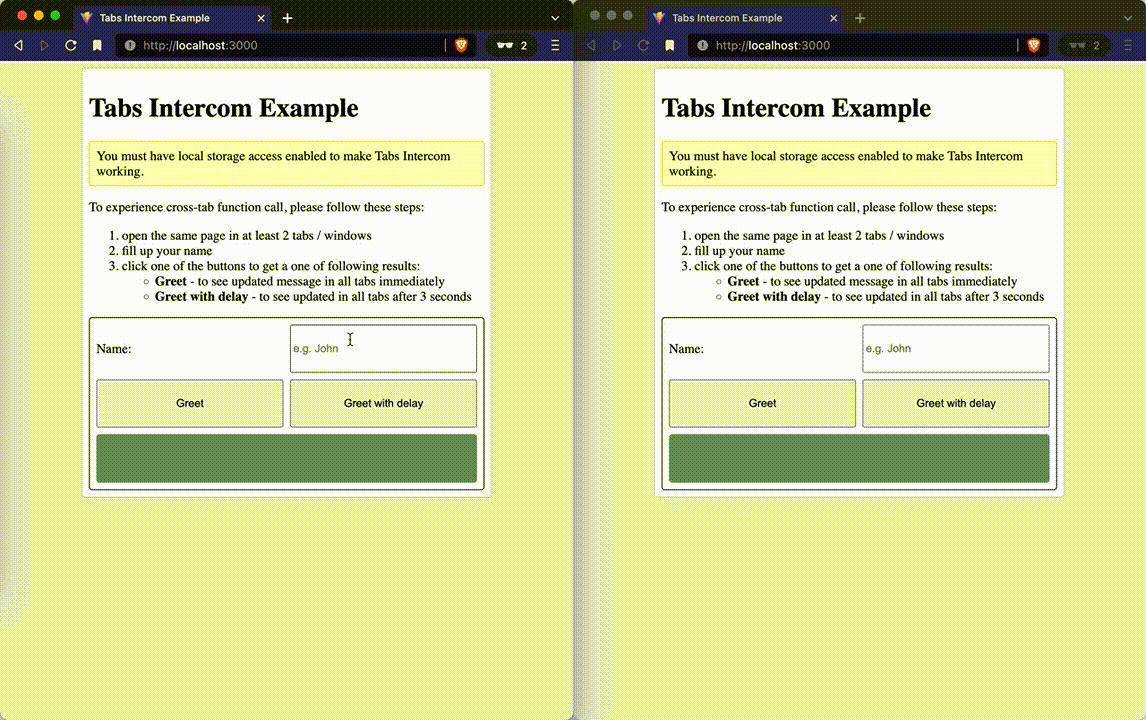Open the hamburger menu in the right window
1146x720 pixels.
coord(1128,45)
